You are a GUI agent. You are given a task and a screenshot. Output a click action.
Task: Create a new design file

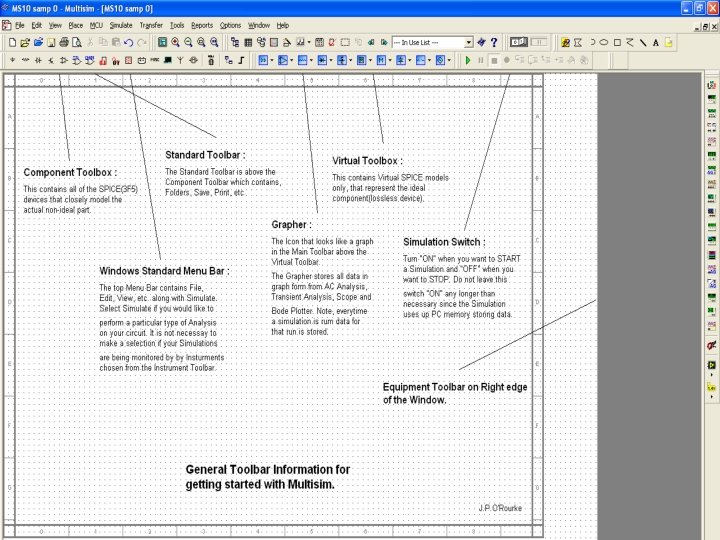[12, 43]
